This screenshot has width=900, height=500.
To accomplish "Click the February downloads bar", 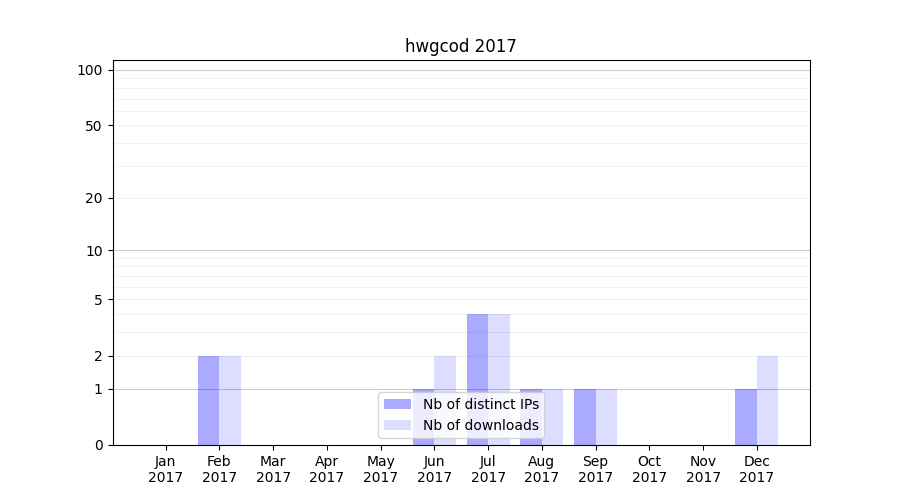I will (x=230, y=400).
